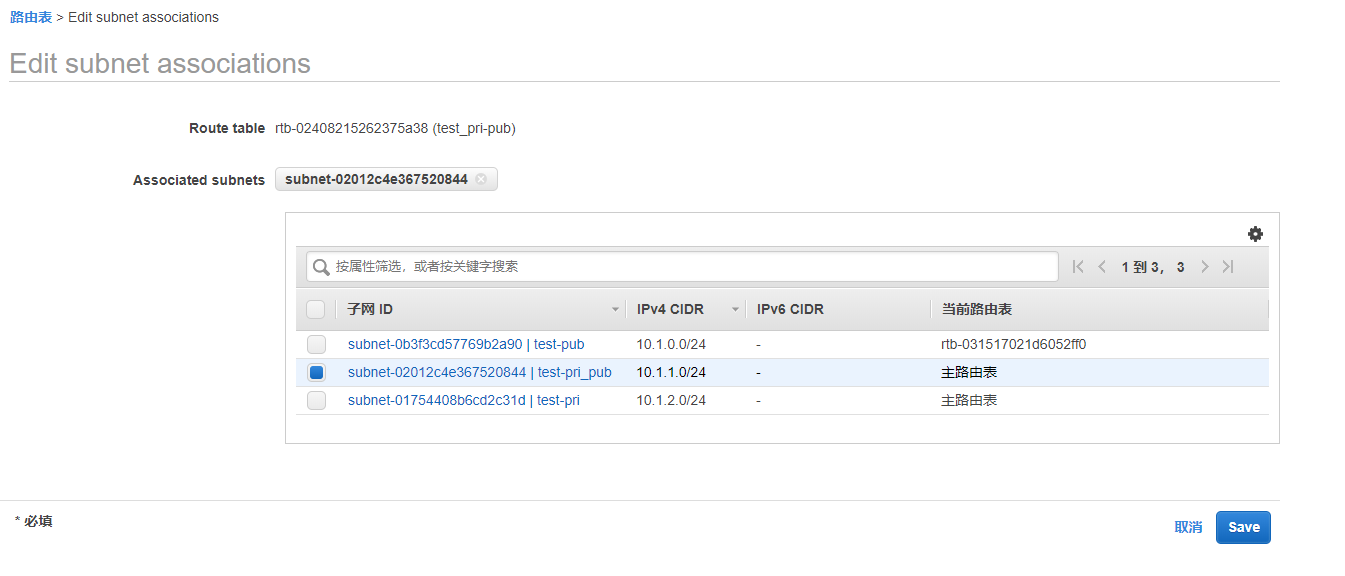Select the 10.1.1.0/24 CIDR cell
1345x576 pixels.
point(671,372)
